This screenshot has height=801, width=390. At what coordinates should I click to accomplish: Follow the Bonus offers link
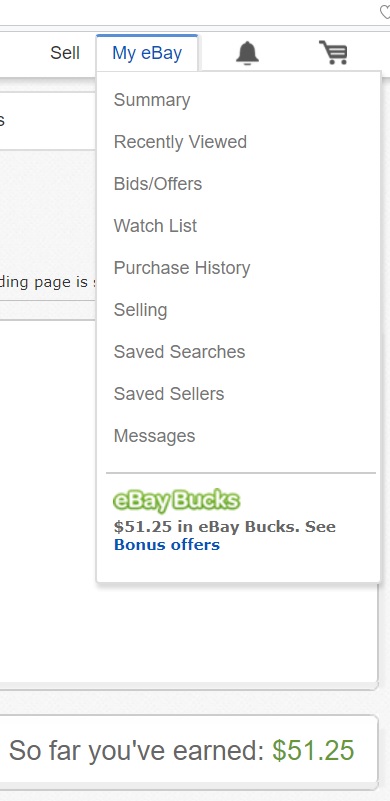(x=167, y=545)
